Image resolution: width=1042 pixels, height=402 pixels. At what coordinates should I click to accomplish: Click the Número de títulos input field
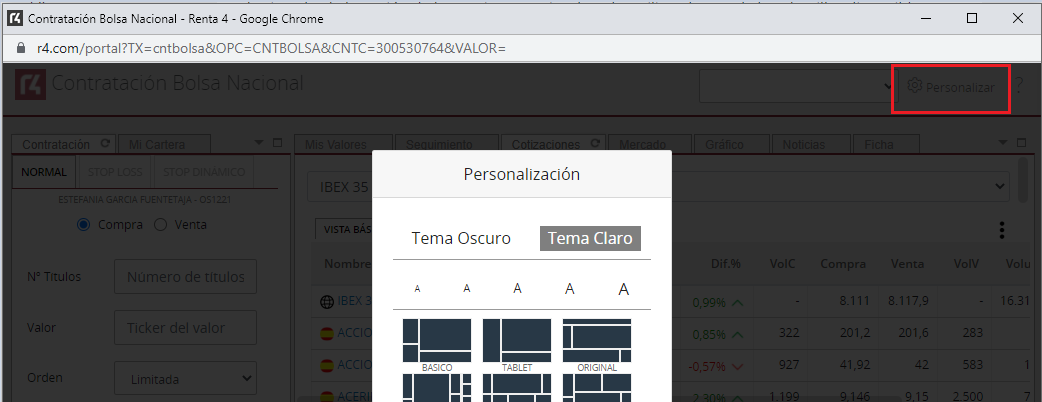click(185, 277)
